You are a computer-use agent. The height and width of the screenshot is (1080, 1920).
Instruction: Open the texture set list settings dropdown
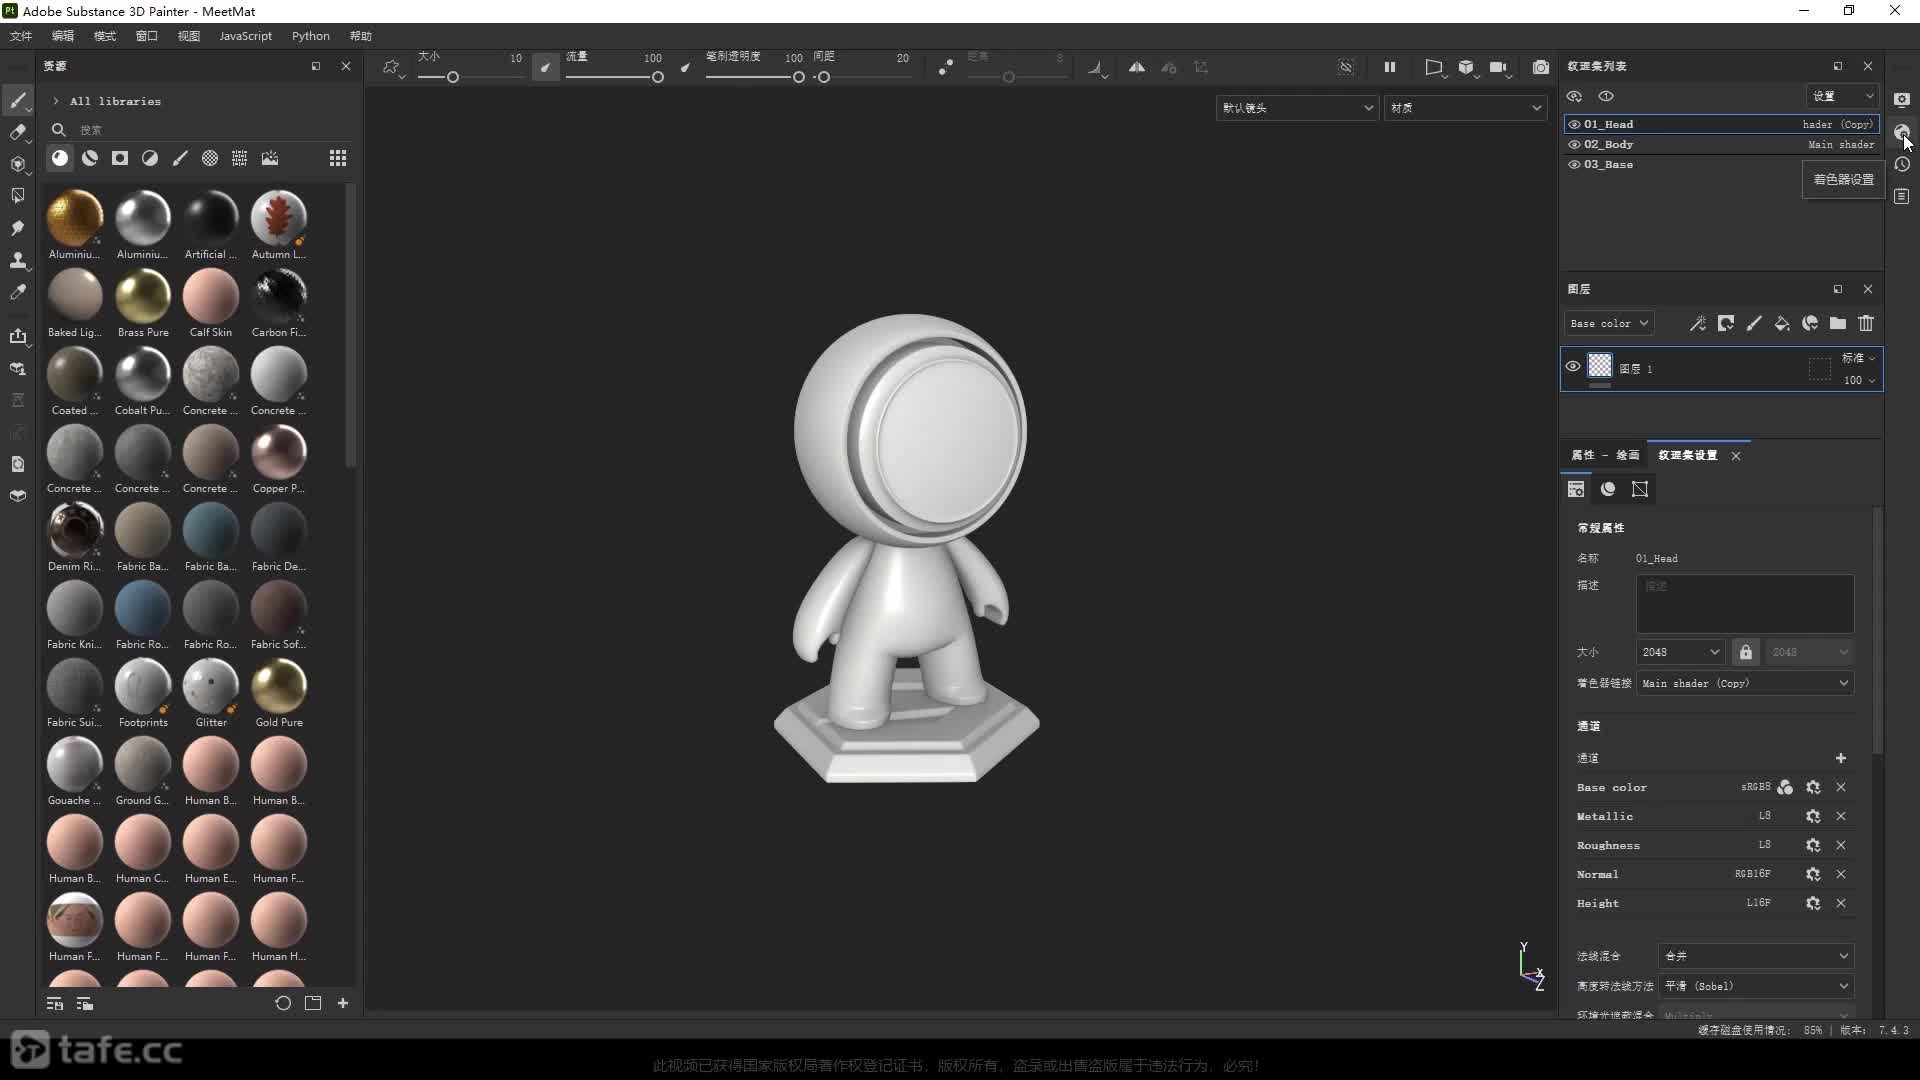(1842, 96)
